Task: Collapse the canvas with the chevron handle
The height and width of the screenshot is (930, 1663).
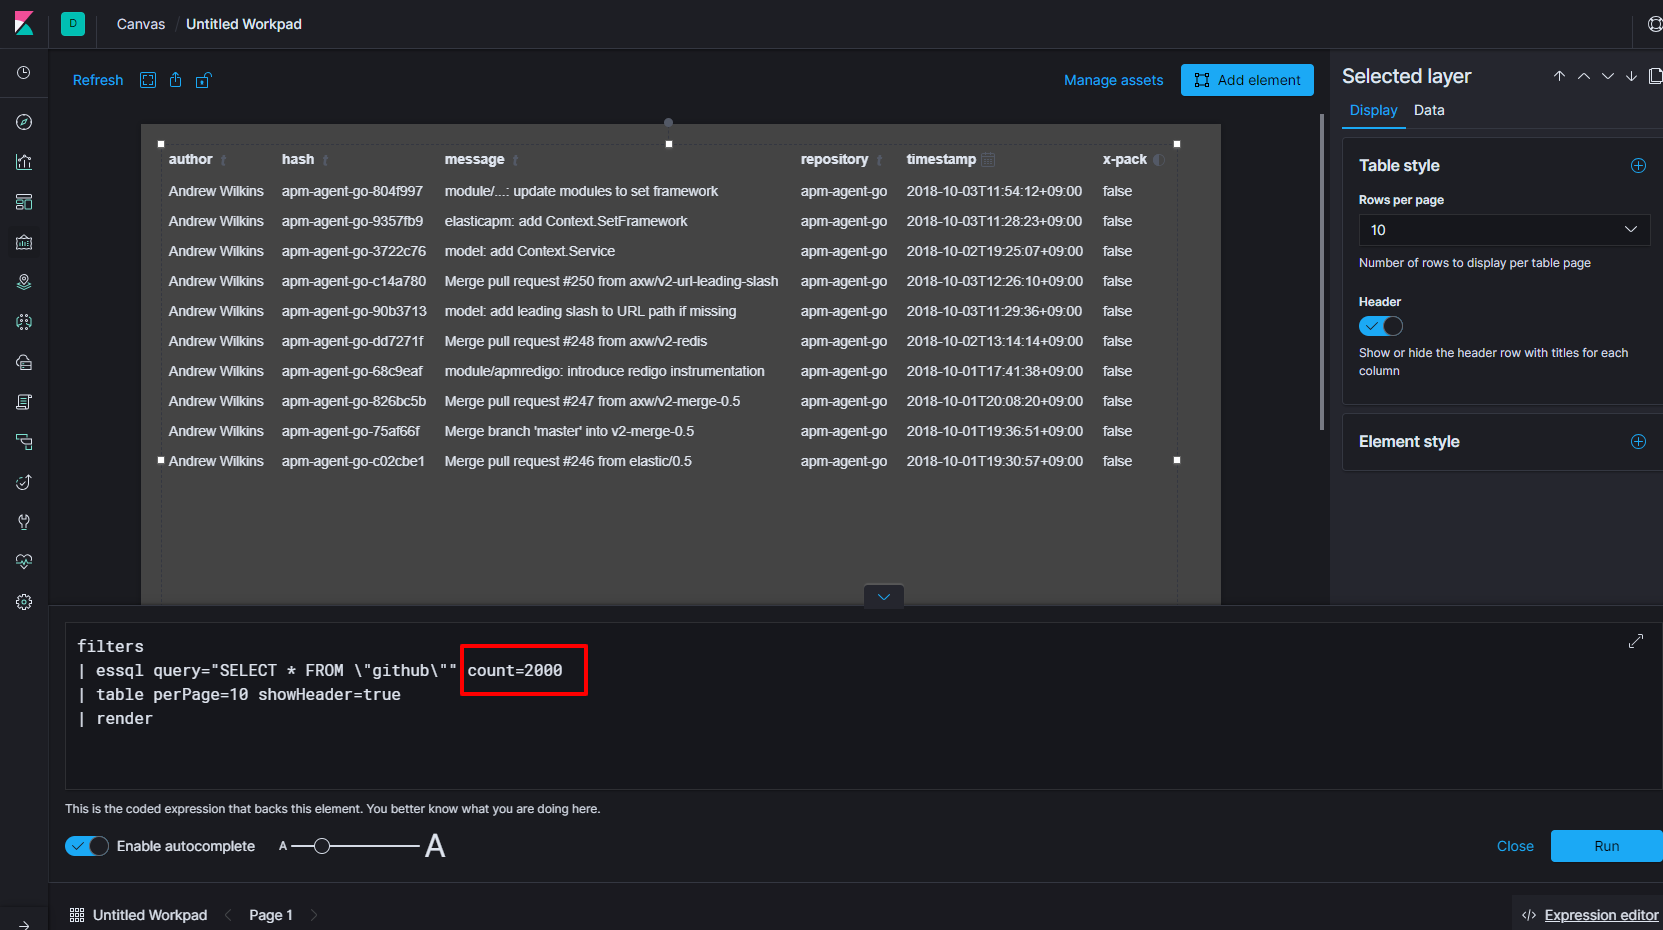Action: (x=884, y=596)
